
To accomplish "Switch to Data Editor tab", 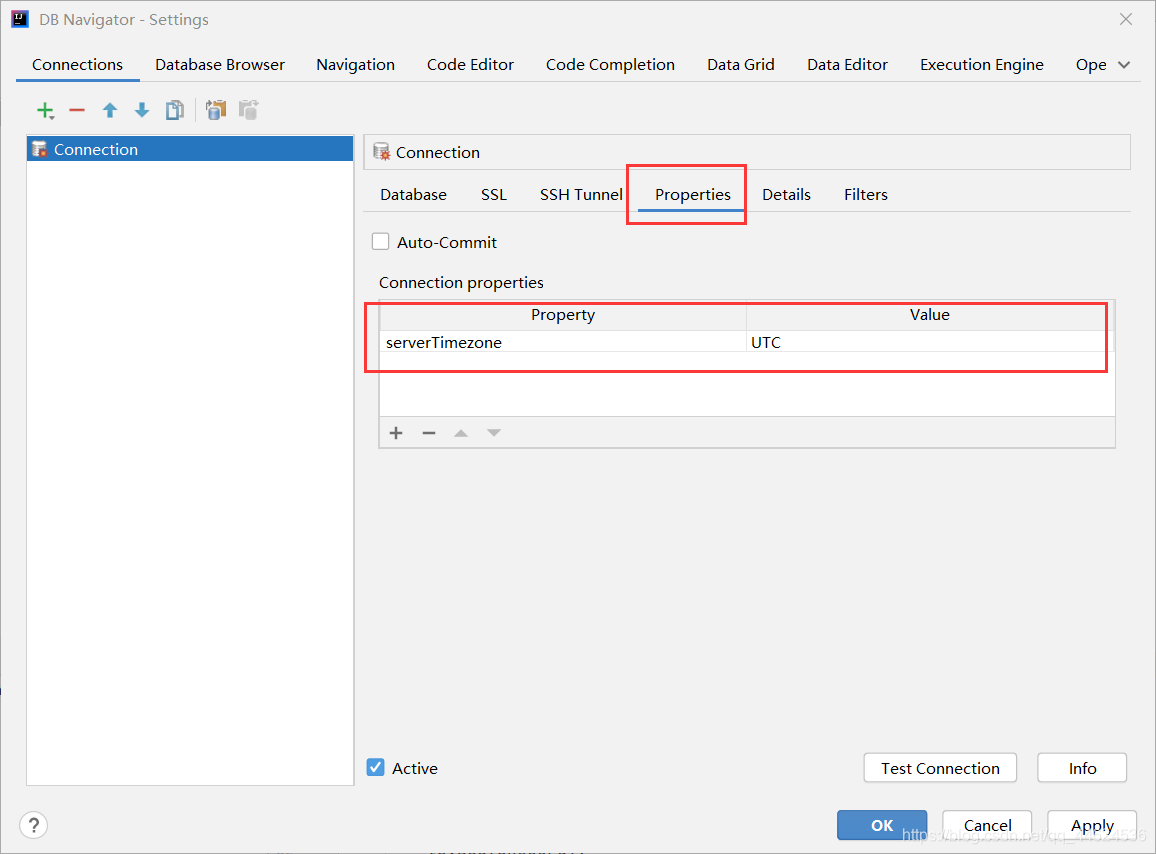I will [847, 65].
